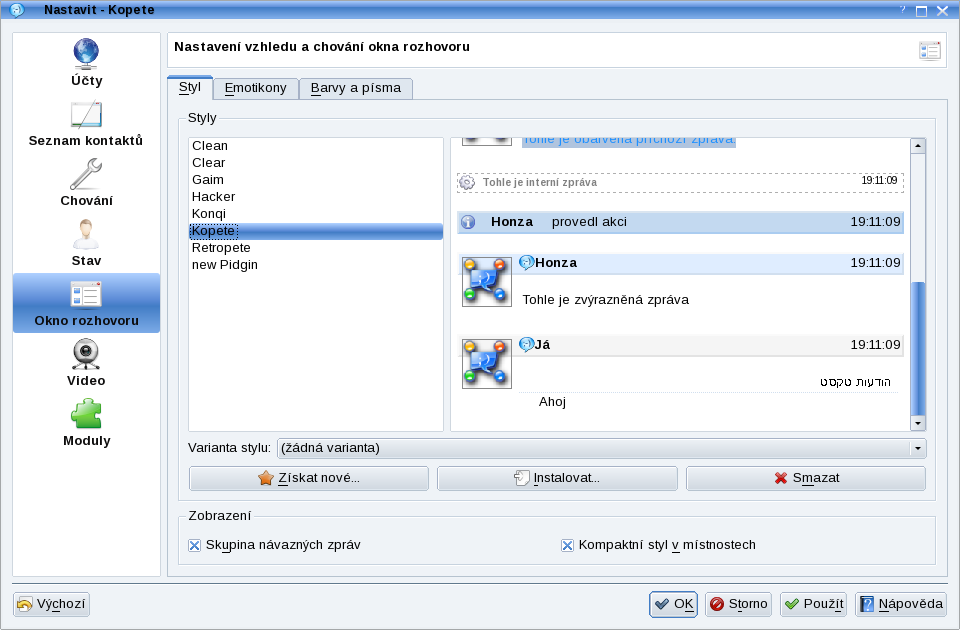
Task: Switch to the Styl tab
Action: pyautogui.click(x=190, y=88)
